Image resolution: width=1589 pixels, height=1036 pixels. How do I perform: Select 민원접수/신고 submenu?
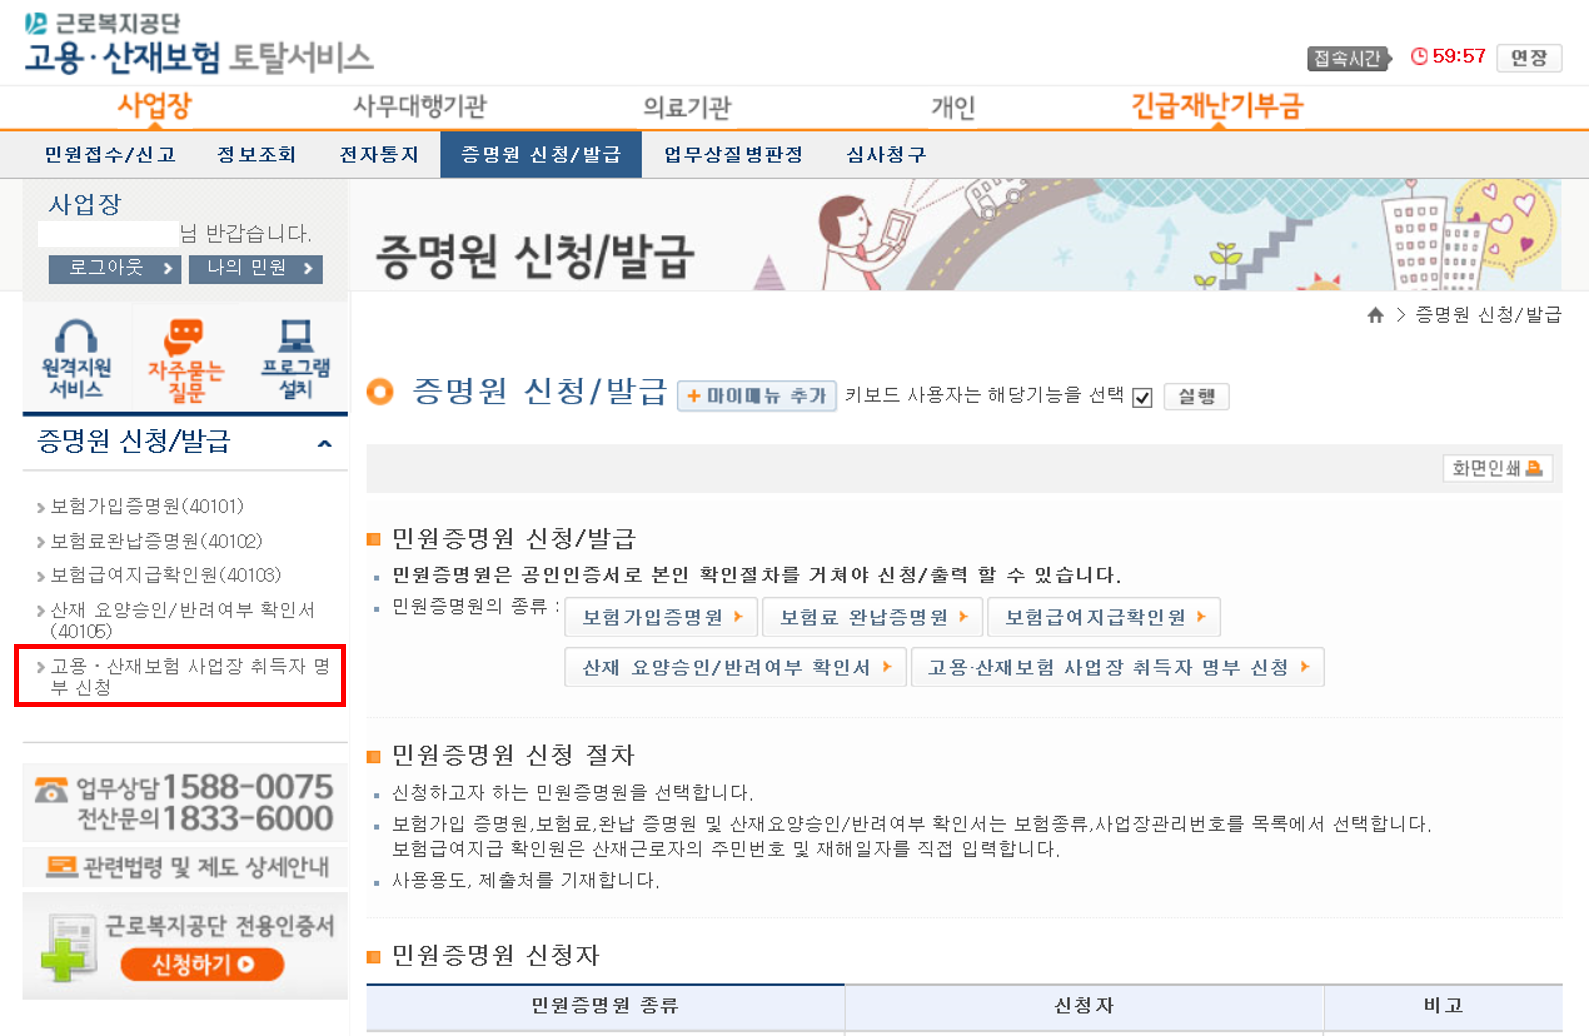[110, 155]
